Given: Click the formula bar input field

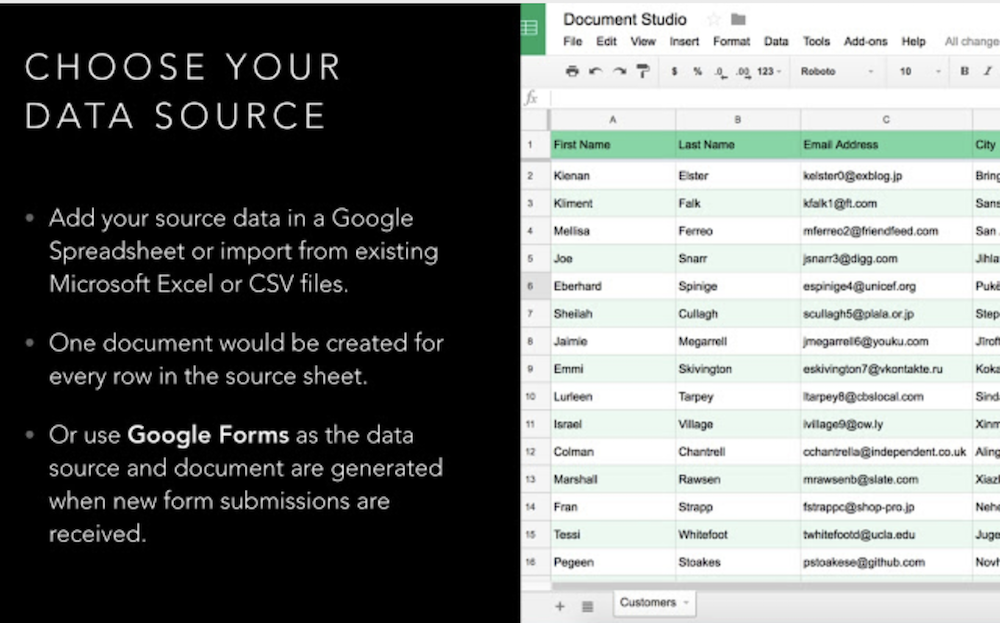Looking at the screenshot, I should 770,98.
